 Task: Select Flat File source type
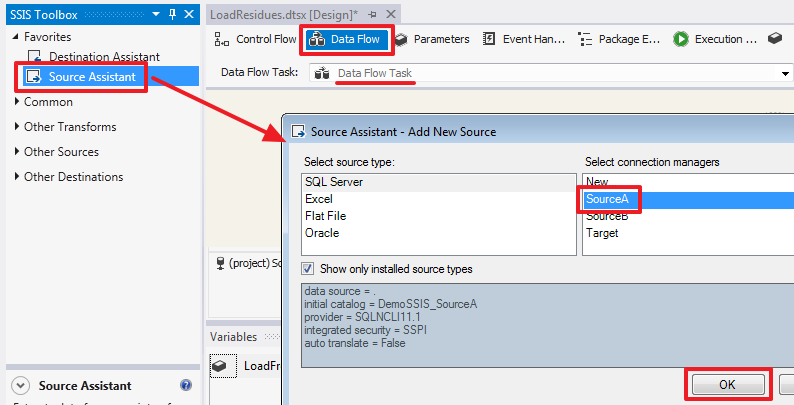(x=439, y=216)
